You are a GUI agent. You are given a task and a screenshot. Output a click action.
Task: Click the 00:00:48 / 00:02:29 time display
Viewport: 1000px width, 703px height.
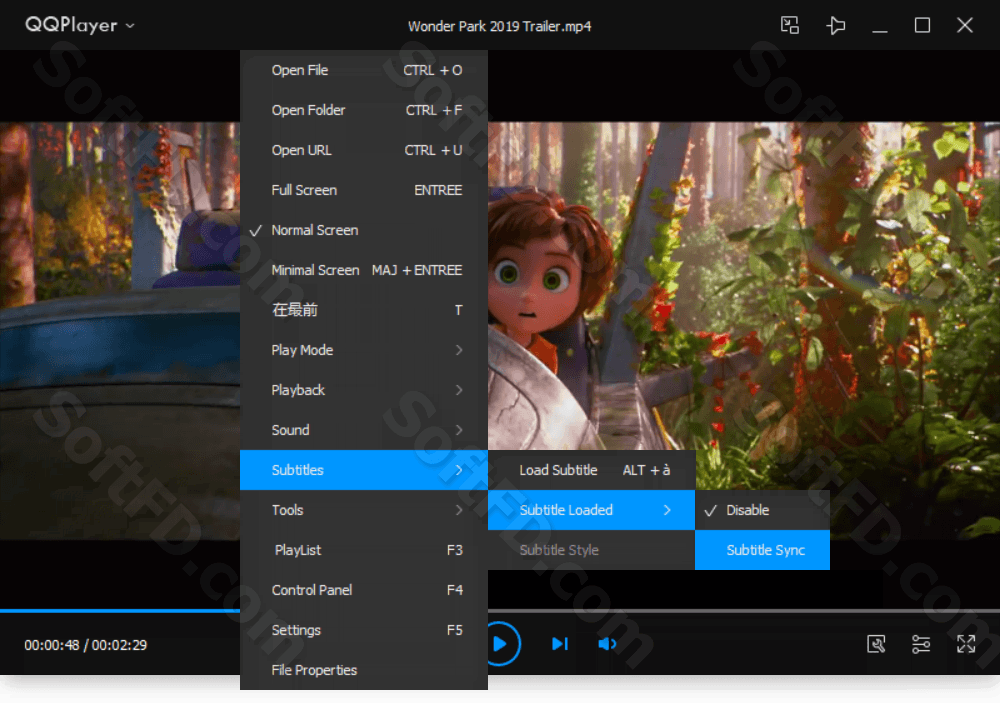(x=85, y=645)
